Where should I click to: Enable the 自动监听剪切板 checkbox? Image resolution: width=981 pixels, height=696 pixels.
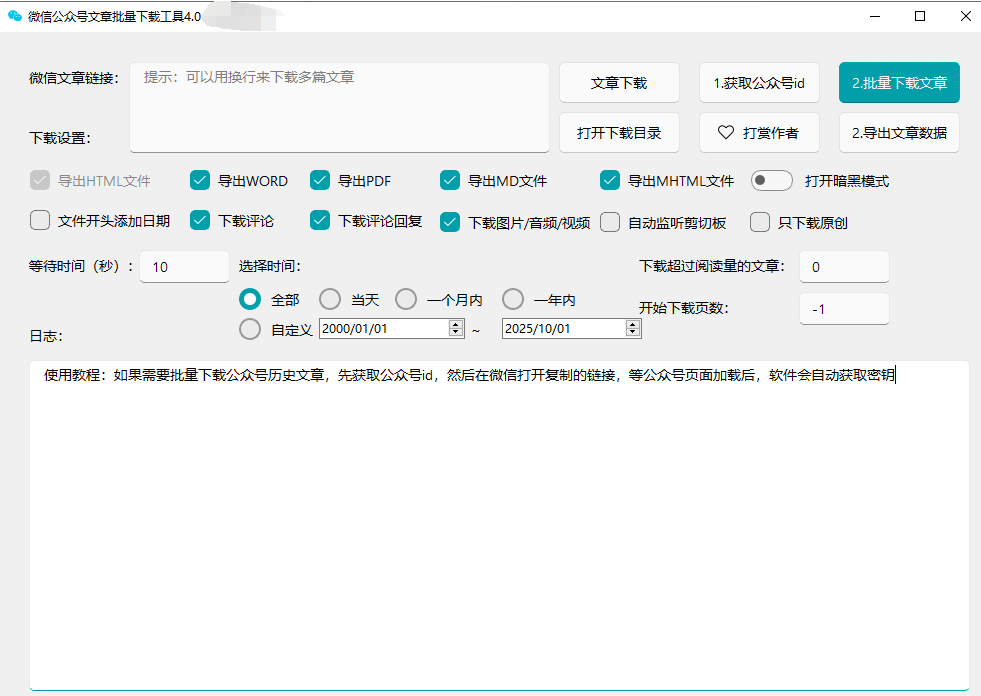click(x=610, y=222)
